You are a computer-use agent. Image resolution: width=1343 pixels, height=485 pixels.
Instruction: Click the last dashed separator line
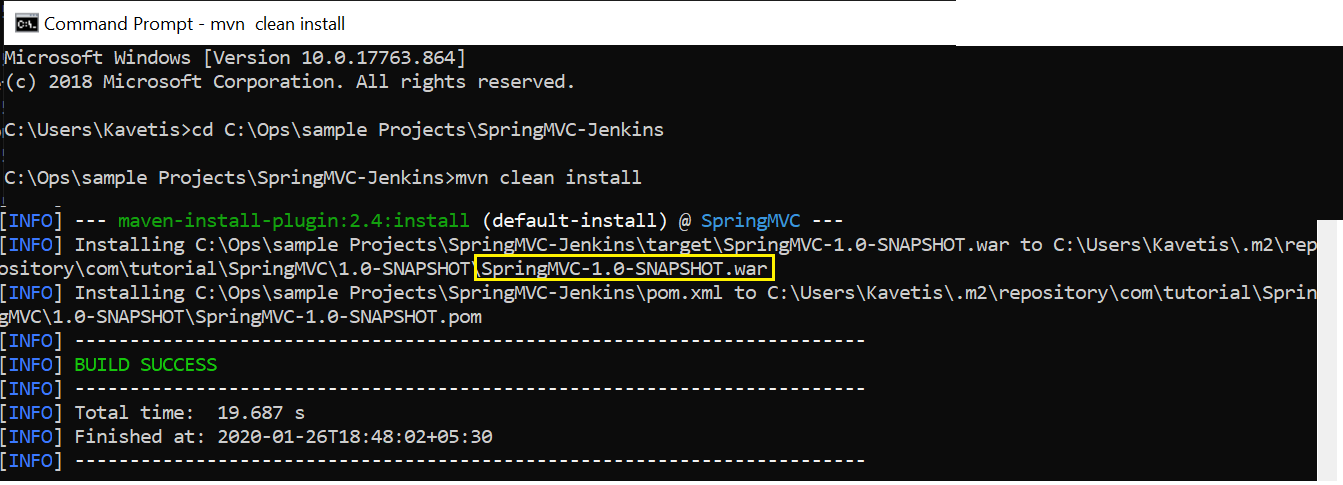pyautogui.click(x=469, y=461)
